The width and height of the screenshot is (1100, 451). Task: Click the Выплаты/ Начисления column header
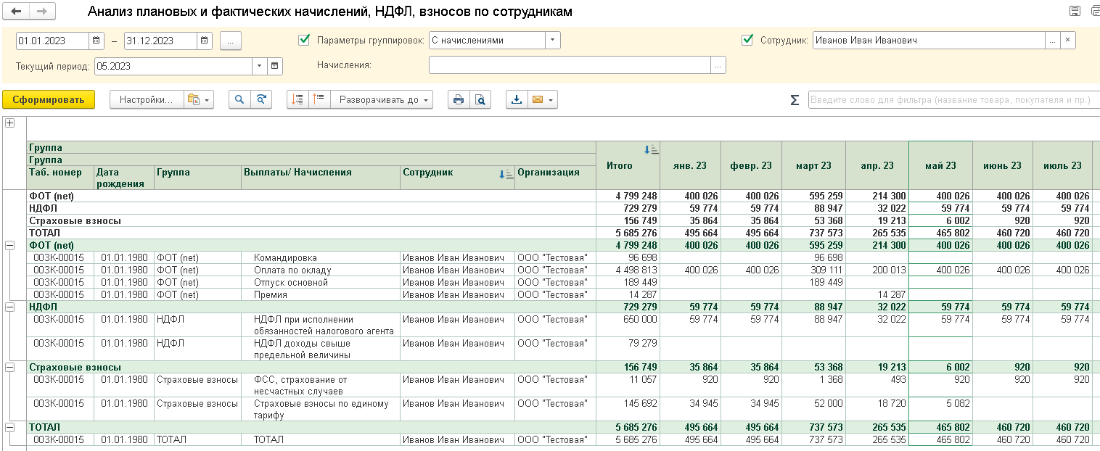(321, 177)
